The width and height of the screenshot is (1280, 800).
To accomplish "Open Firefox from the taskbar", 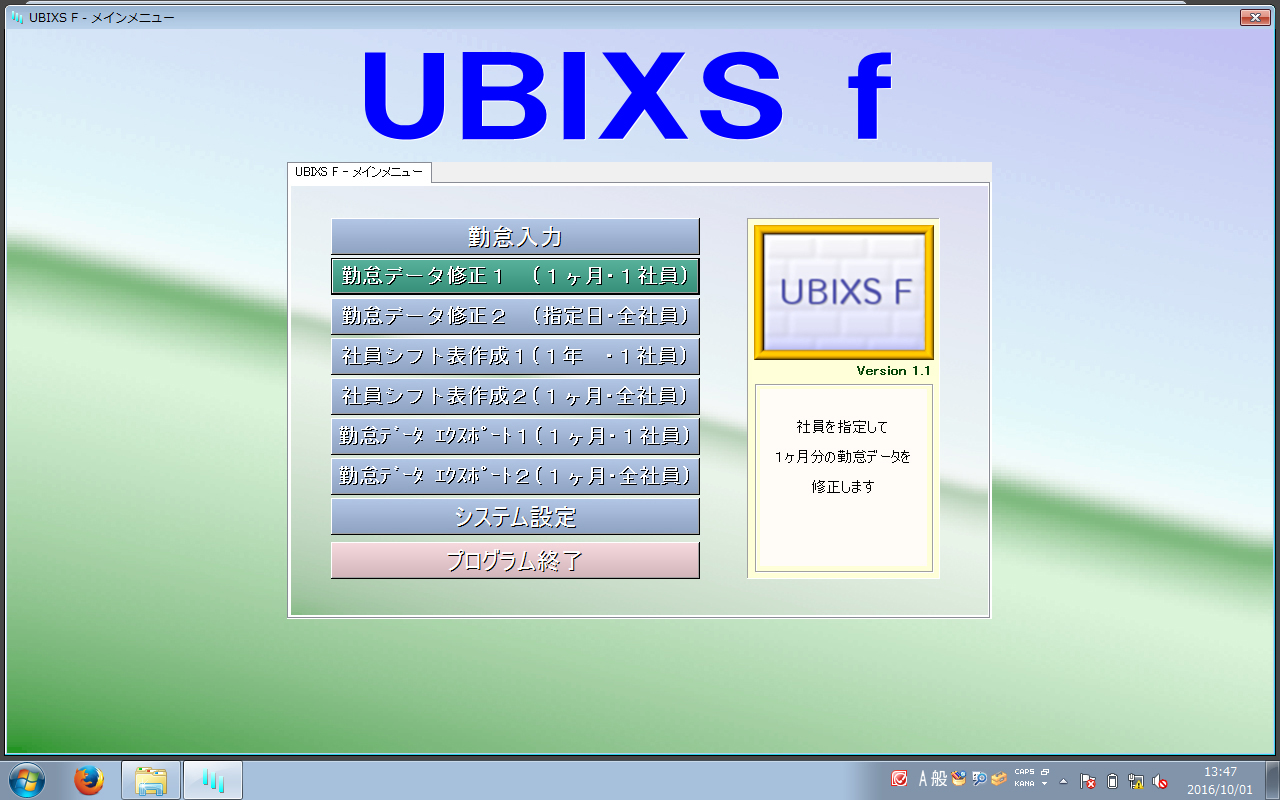I will click(89, 780).
